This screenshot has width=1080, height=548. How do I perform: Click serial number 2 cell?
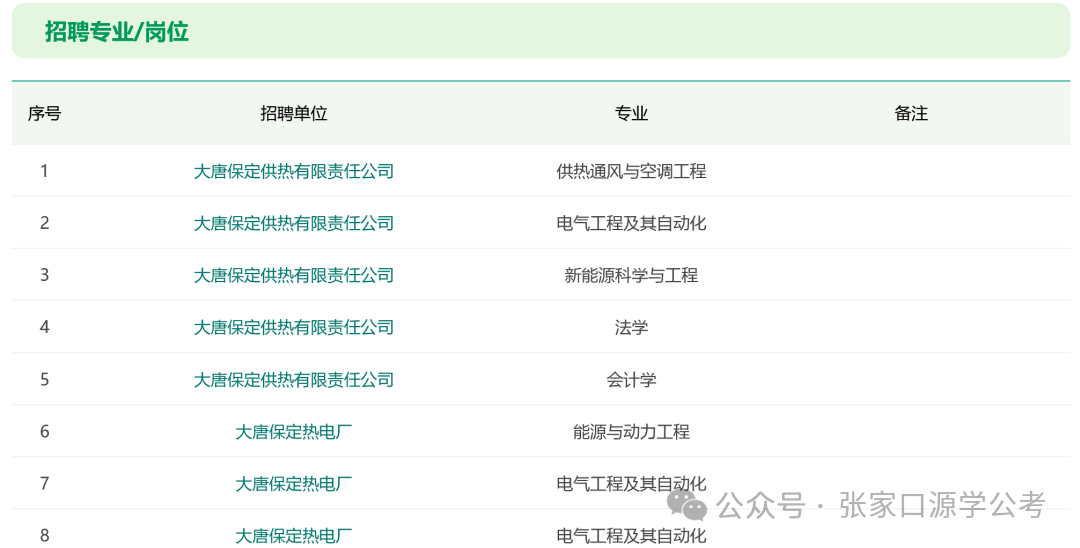(x=44, y=223)
